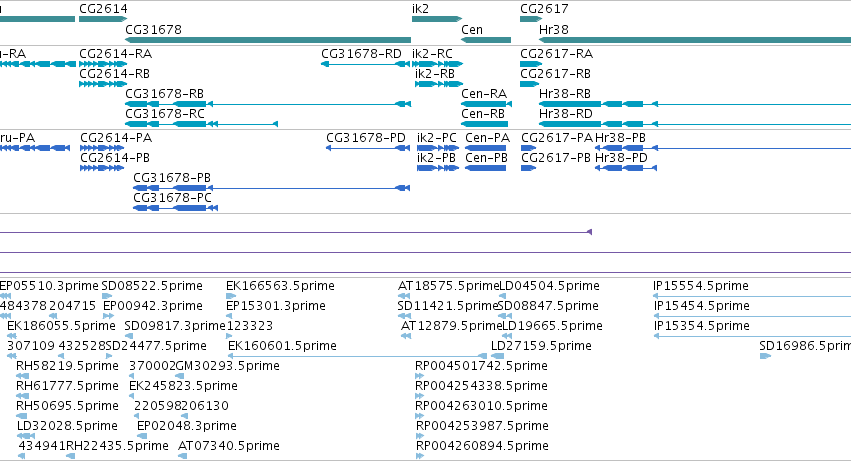Select the arrowhead on the purple line

[x=589, y=232]
